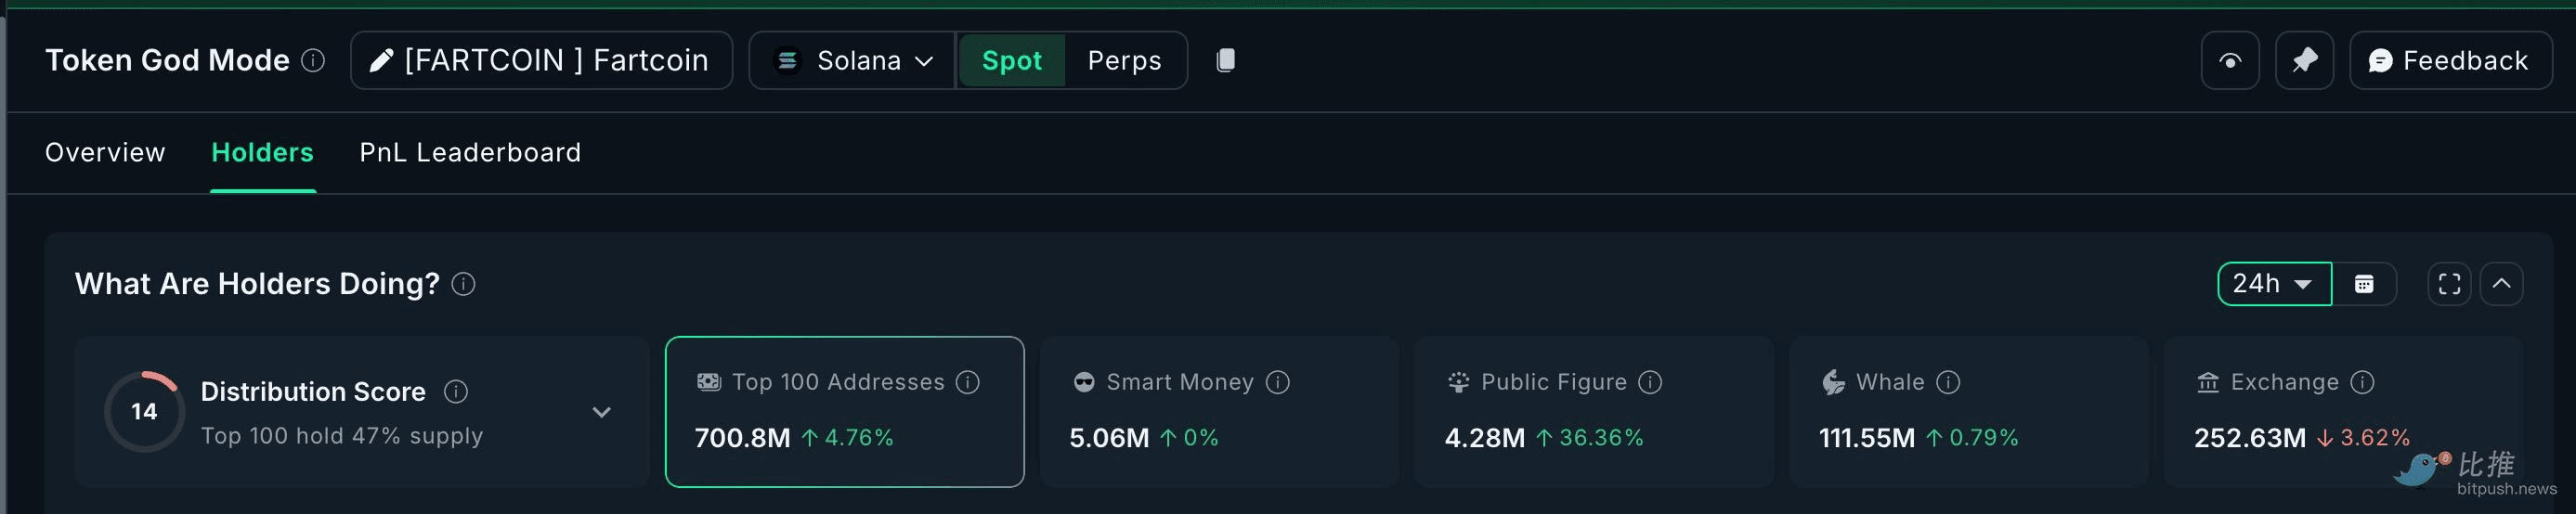Open the 24h timeframe dropdown
Screen dimensions: 2576x514
pos(2274,284)
